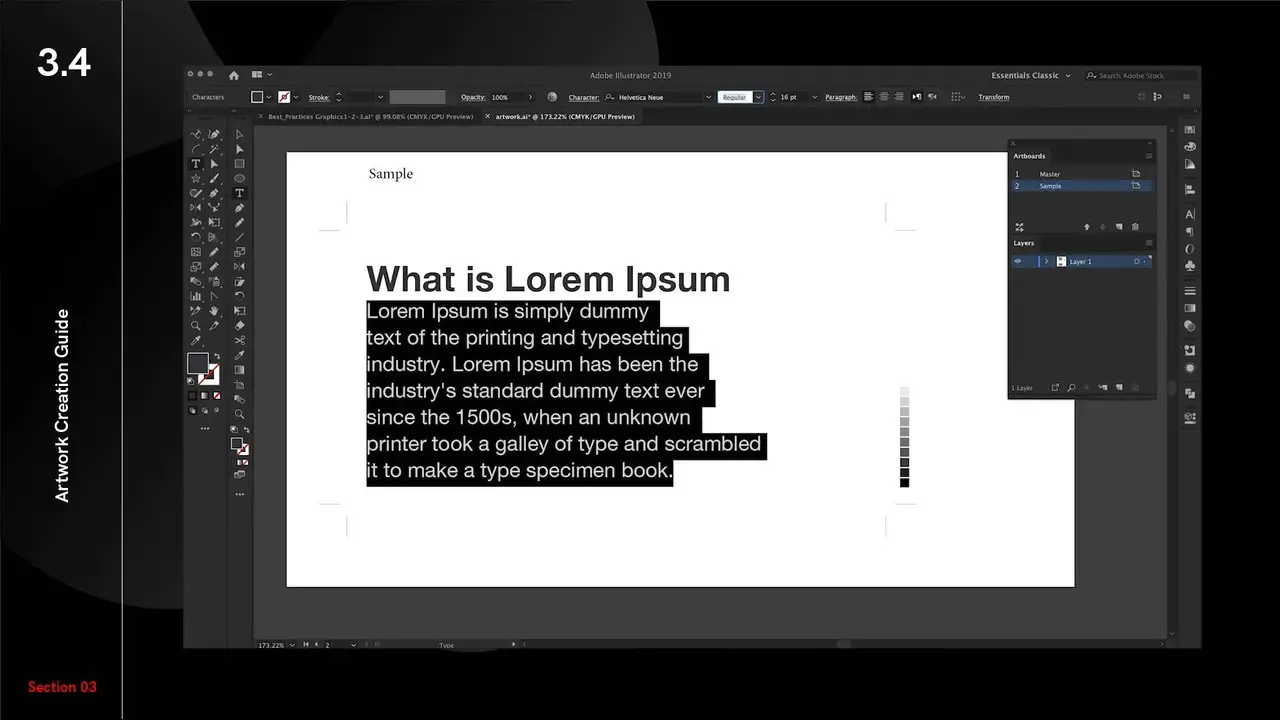Viewport: 1280px width, 720px height.
Task: Switch to the artwork.ai document tab
Action: point(565,117)
